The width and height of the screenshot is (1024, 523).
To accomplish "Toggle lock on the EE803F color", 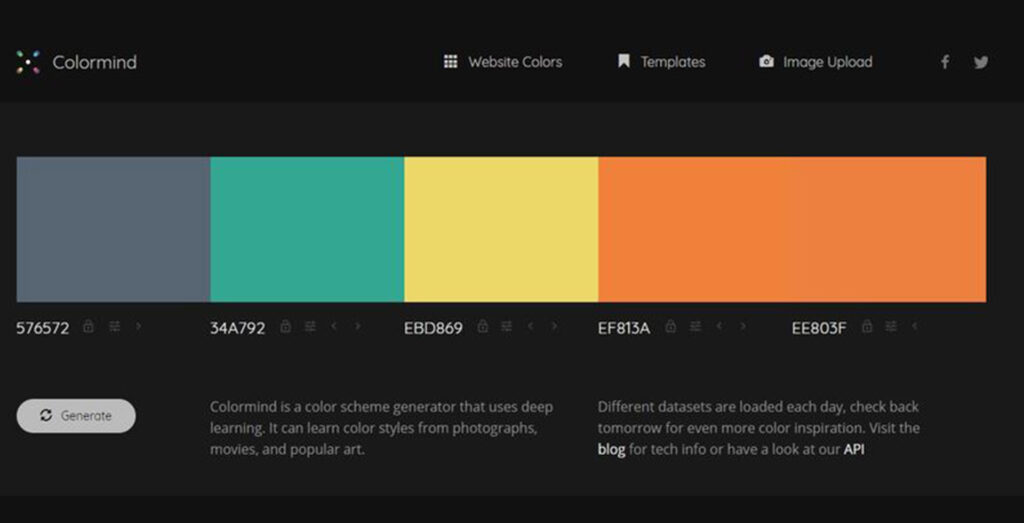I will (x=867, y=326).
